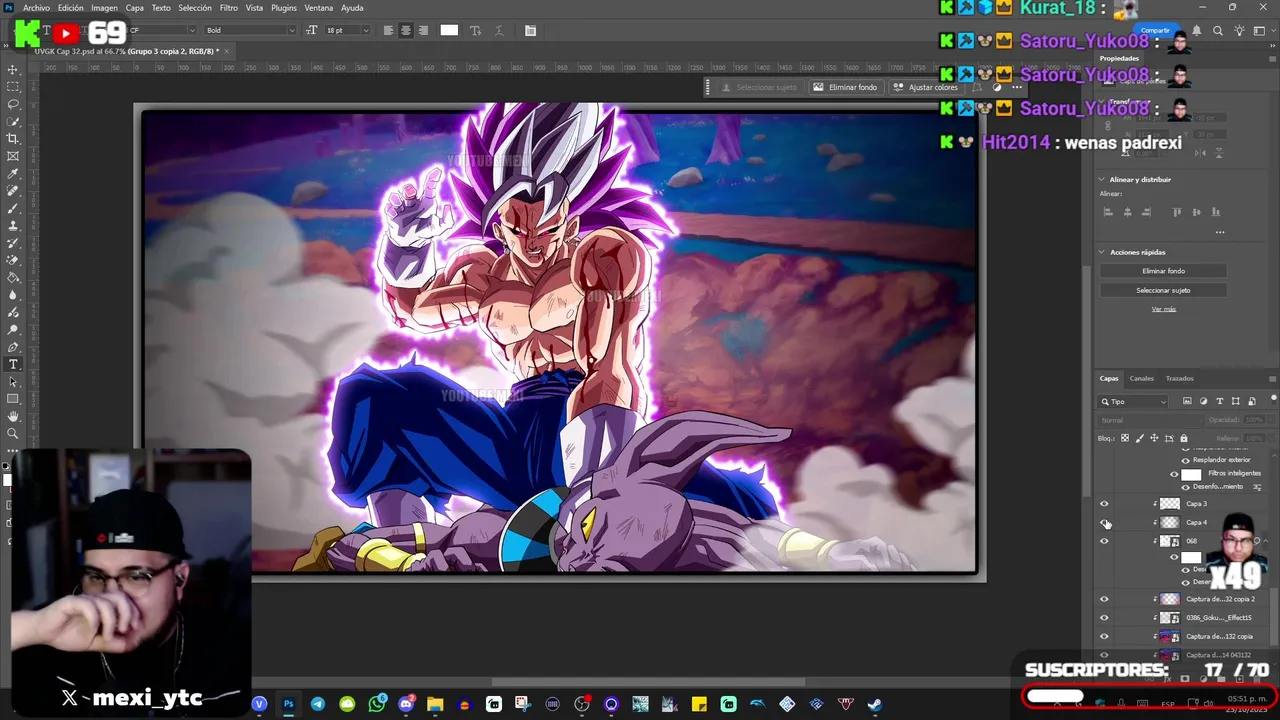Click Seleccionar sujeto in Acciones rápidas
The image size is (1280, 720).
coord(1163,290)
